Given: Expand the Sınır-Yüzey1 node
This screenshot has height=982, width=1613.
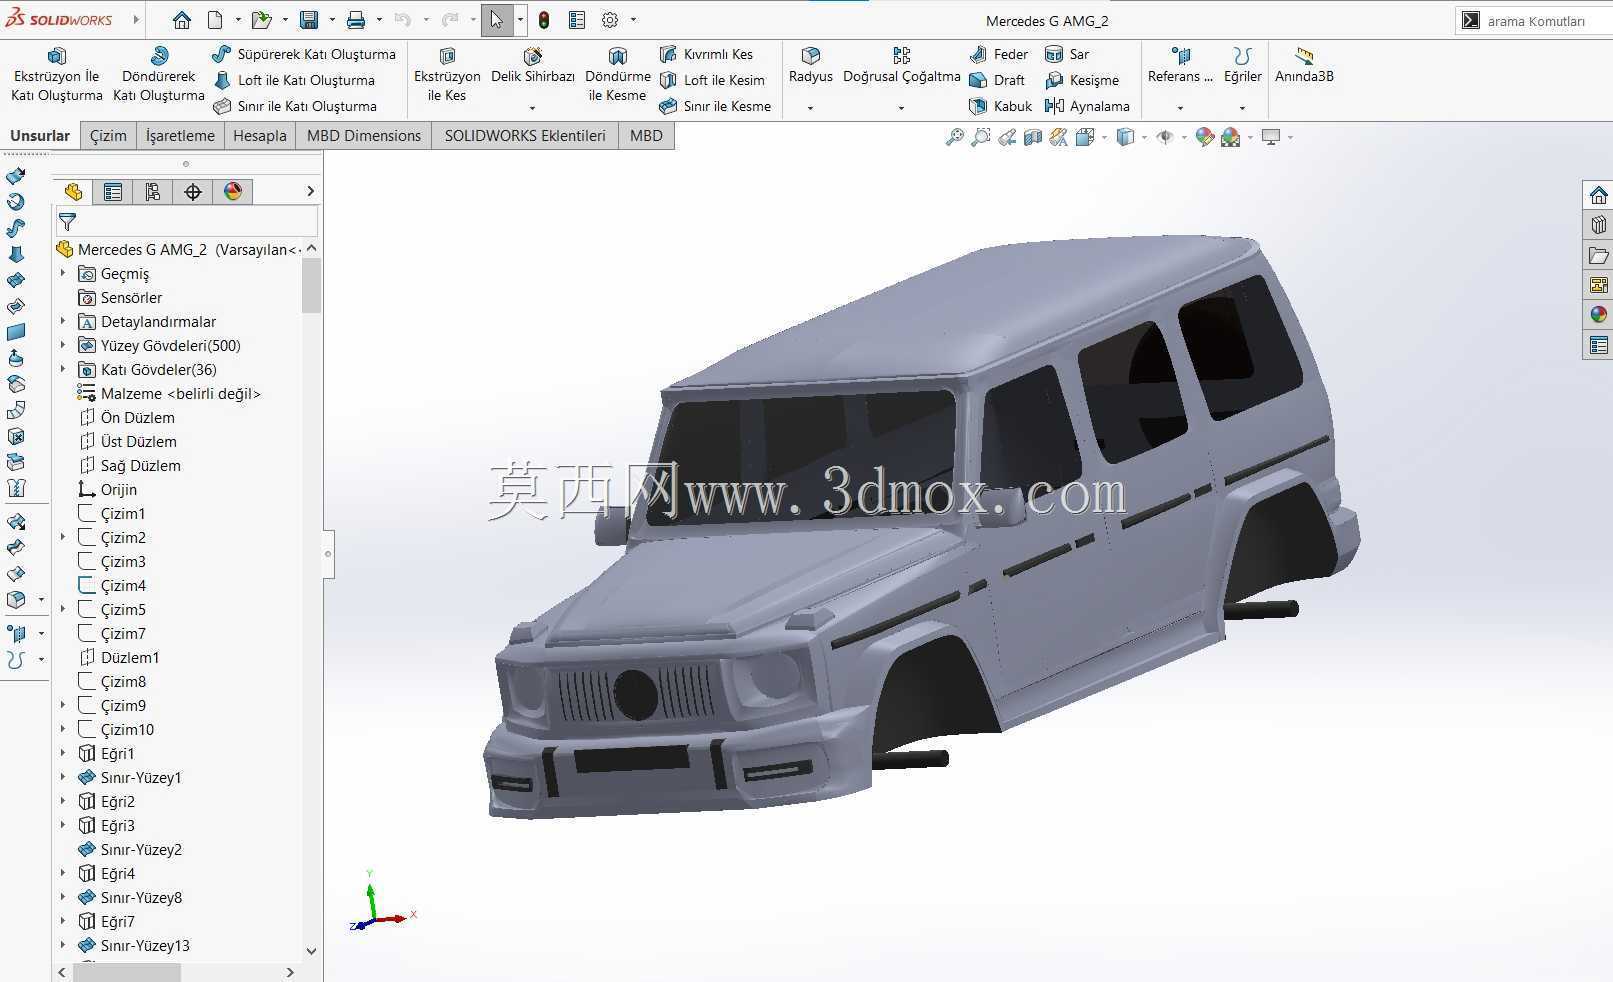Looking at the screenshot, I should coord(63,777).
